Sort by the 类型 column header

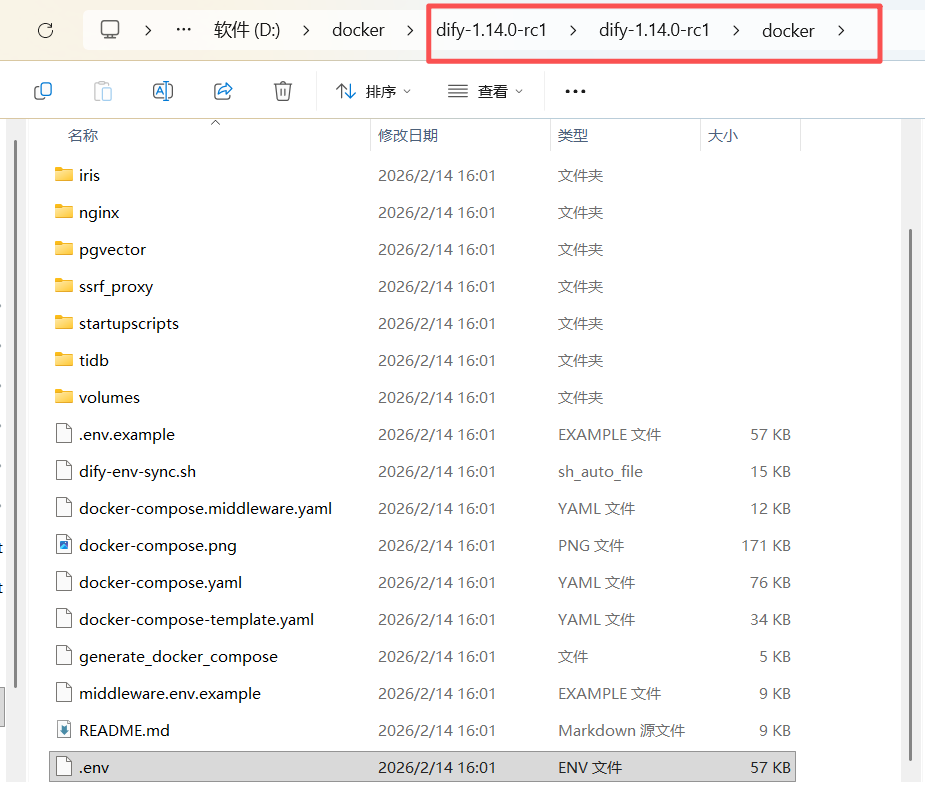[573, 136]
